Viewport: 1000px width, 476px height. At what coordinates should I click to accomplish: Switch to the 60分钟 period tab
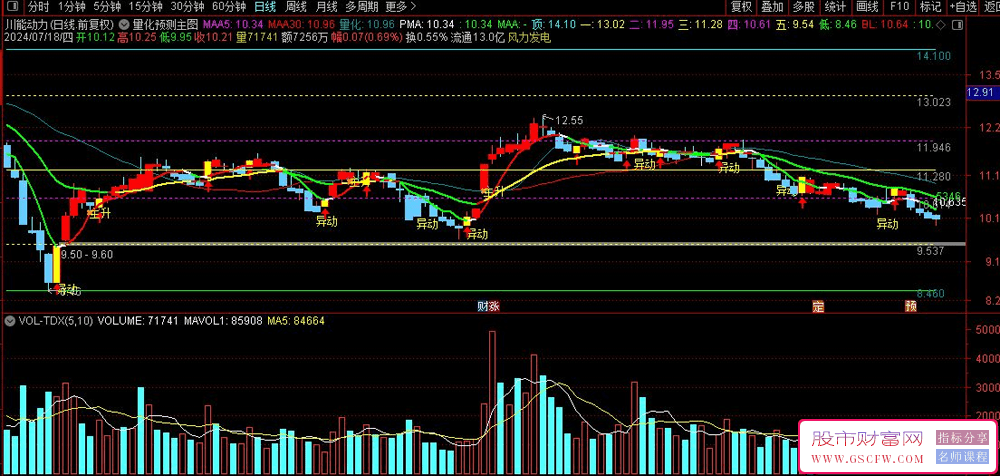click(229, 7)
